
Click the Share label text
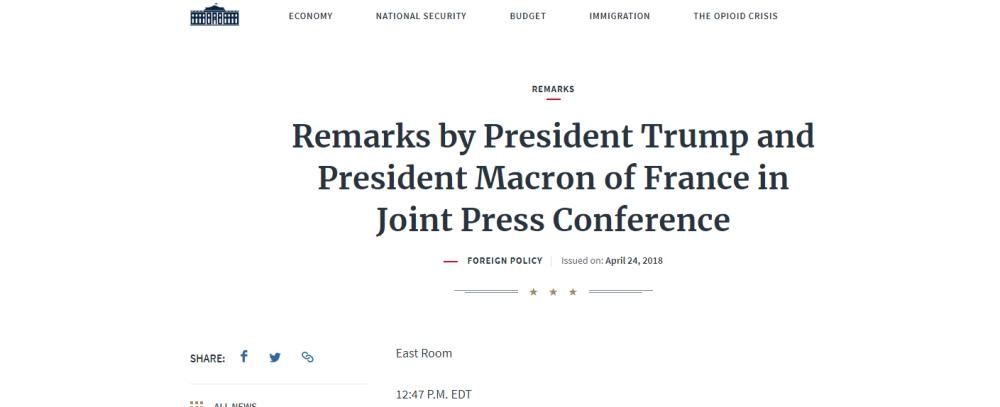[x=207, y=358]
